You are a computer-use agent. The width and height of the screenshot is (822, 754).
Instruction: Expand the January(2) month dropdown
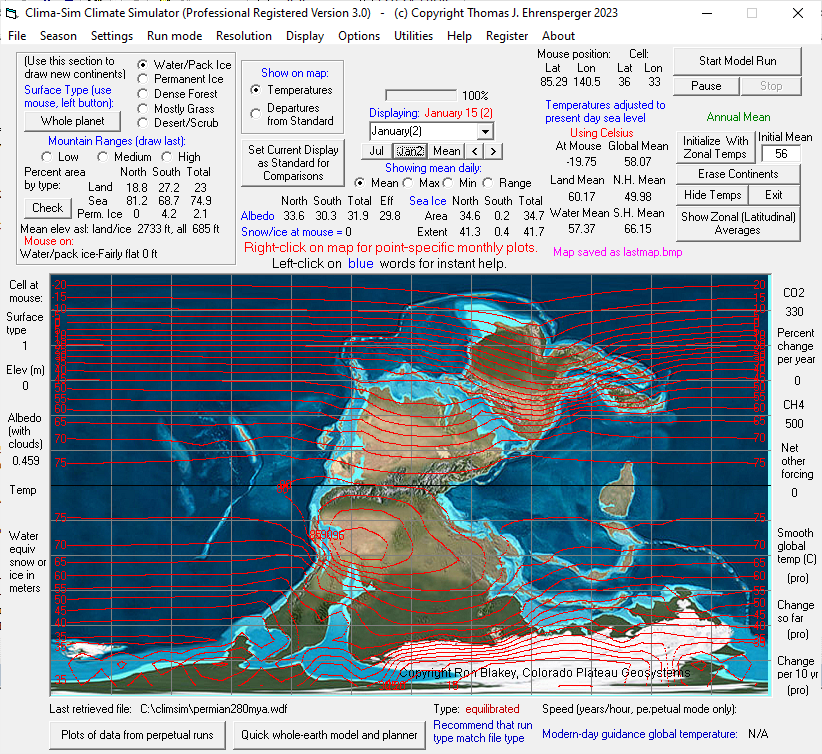pos(485,131)
